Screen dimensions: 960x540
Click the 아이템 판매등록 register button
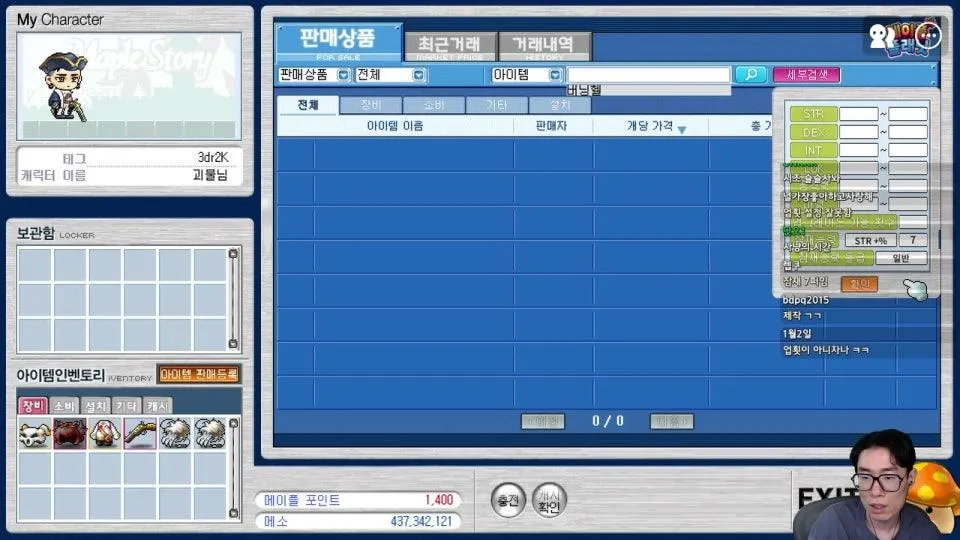click(x=198, y=375)
